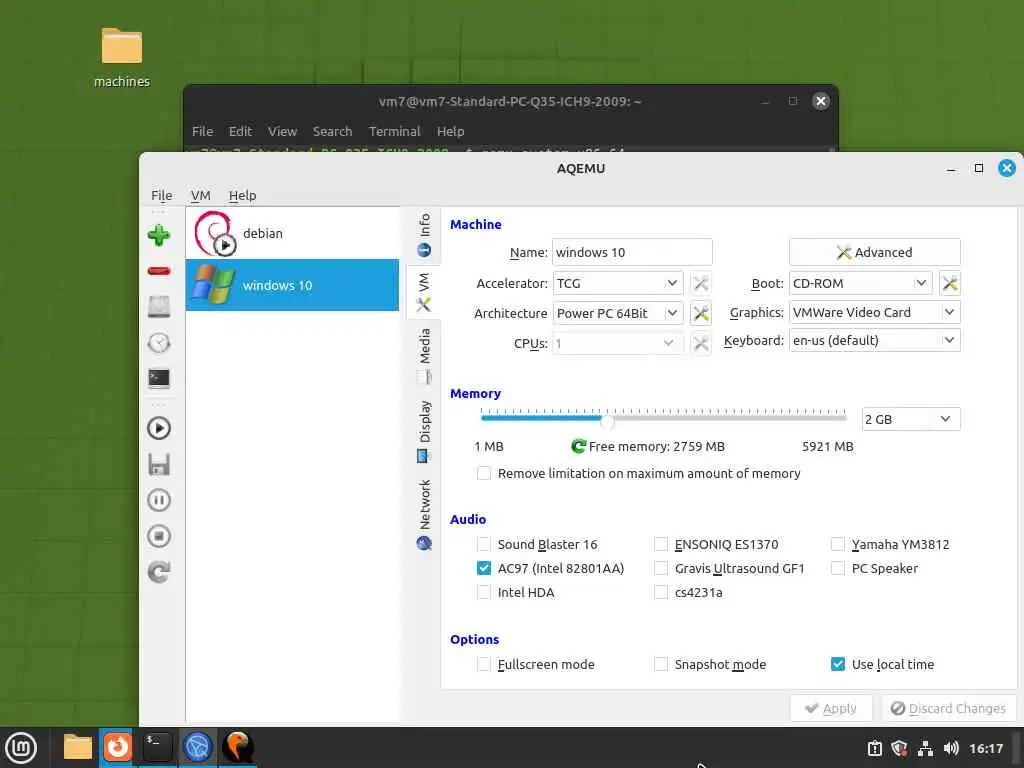
Task: Click the Firefox taskbar icon
Action: click(x=117, y=747)
